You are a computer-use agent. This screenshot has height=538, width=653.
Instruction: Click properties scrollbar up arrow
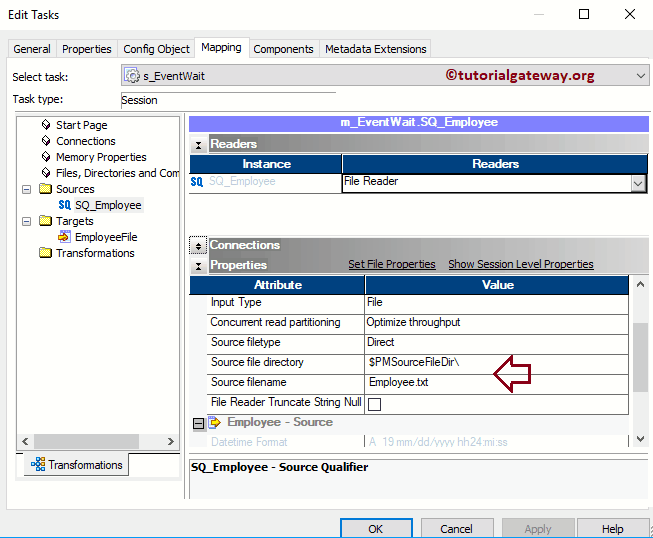(640, 284)
